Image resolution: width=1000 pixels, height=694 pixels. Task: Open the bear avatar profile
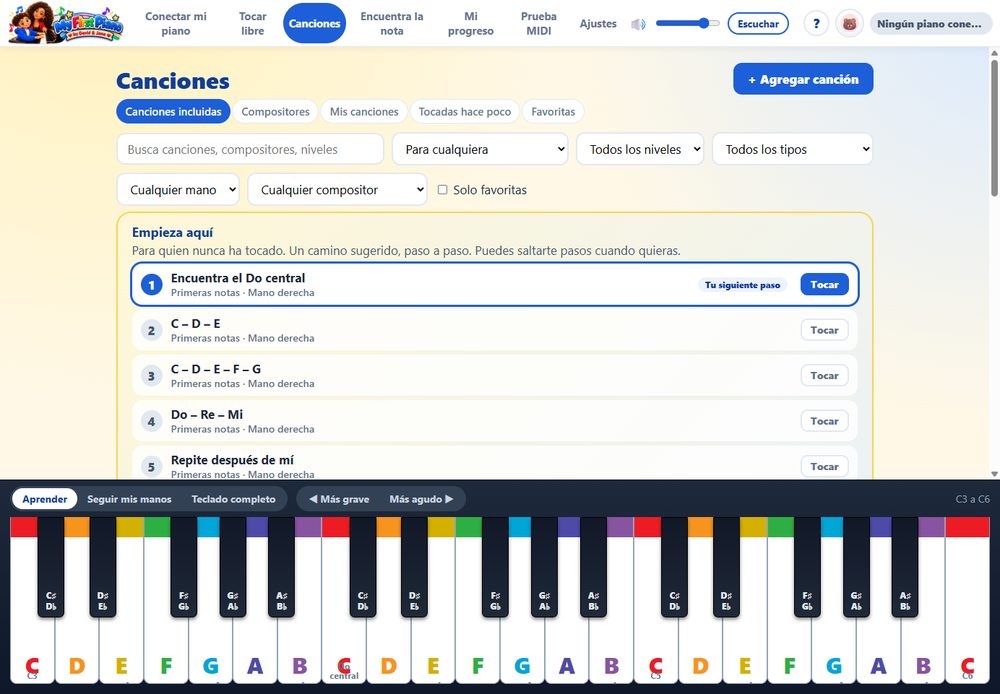point(849,24)
